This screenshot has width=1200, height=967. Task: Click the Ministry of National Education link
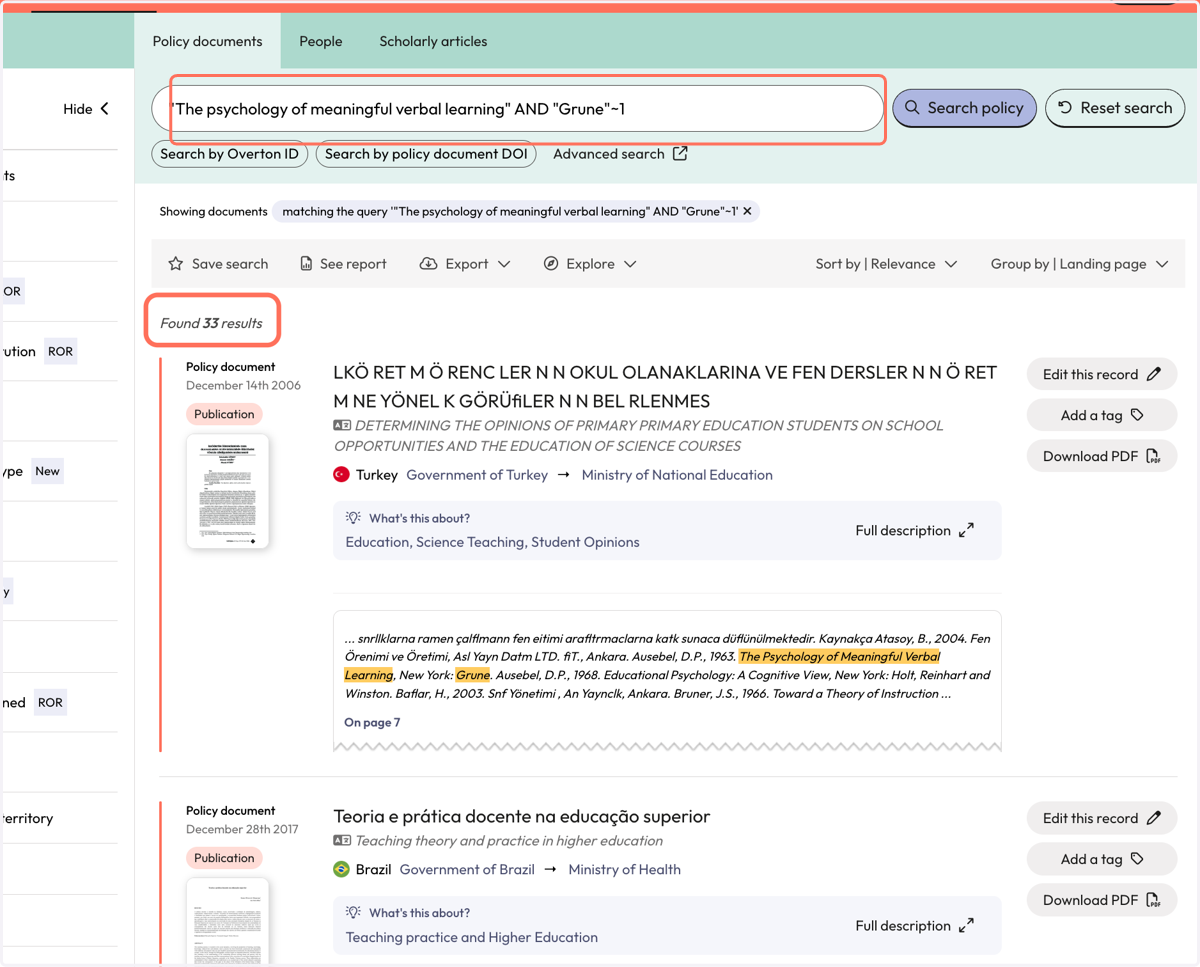[x=677, y=475]
